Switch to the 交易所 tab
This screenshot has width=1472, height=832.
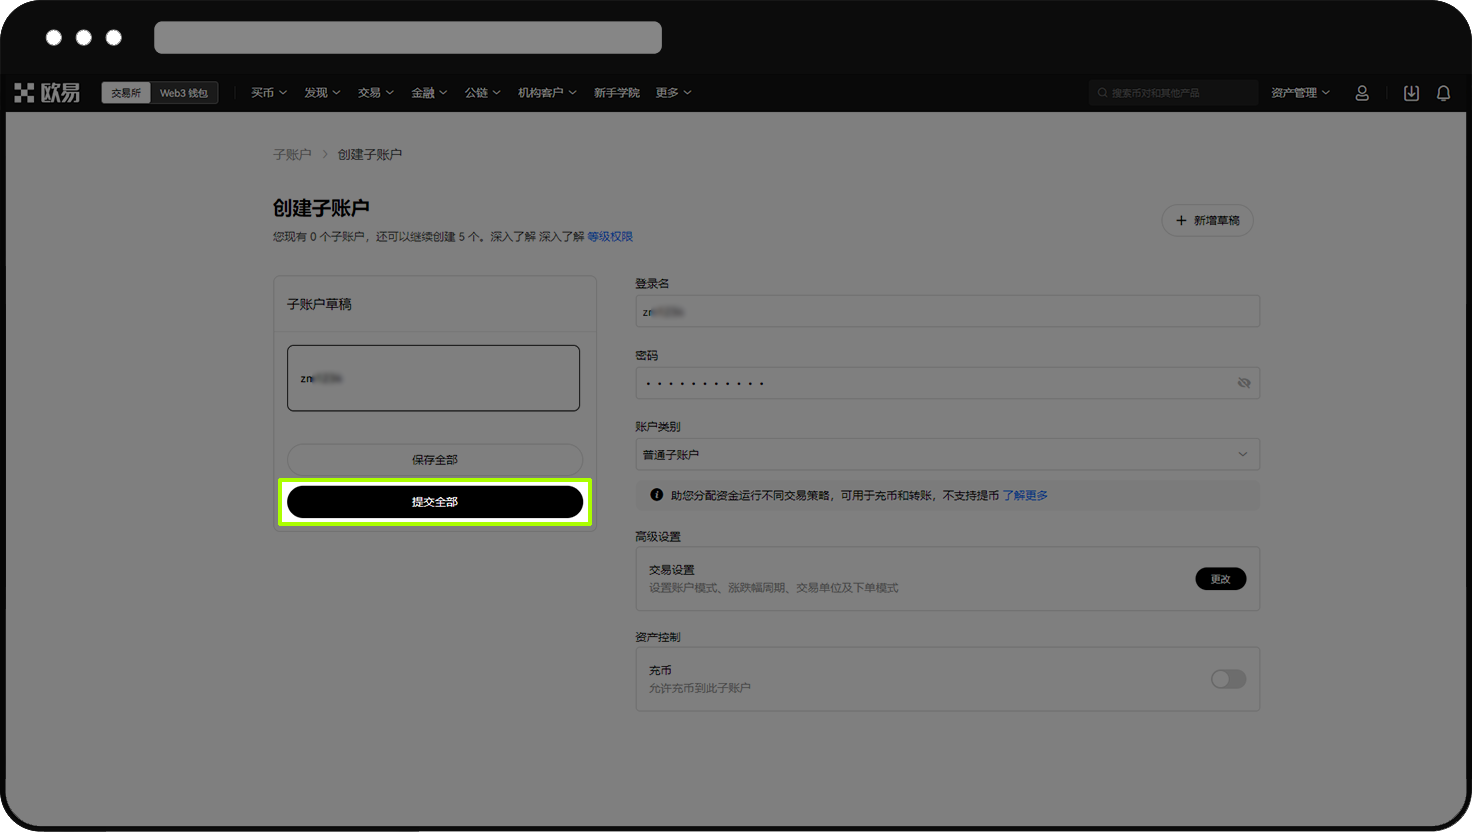coord(126,93)
